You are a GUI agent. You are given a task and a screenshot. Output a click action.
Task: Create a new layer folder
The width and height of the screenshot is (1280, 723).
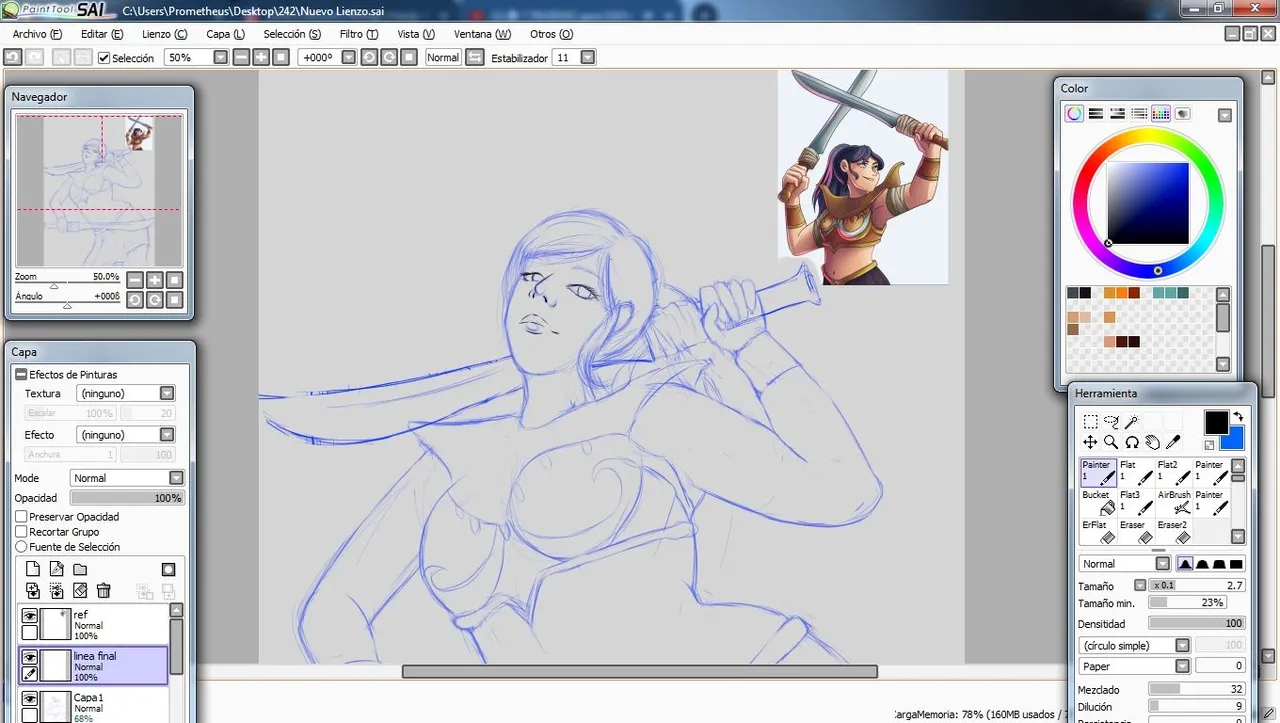80,569
